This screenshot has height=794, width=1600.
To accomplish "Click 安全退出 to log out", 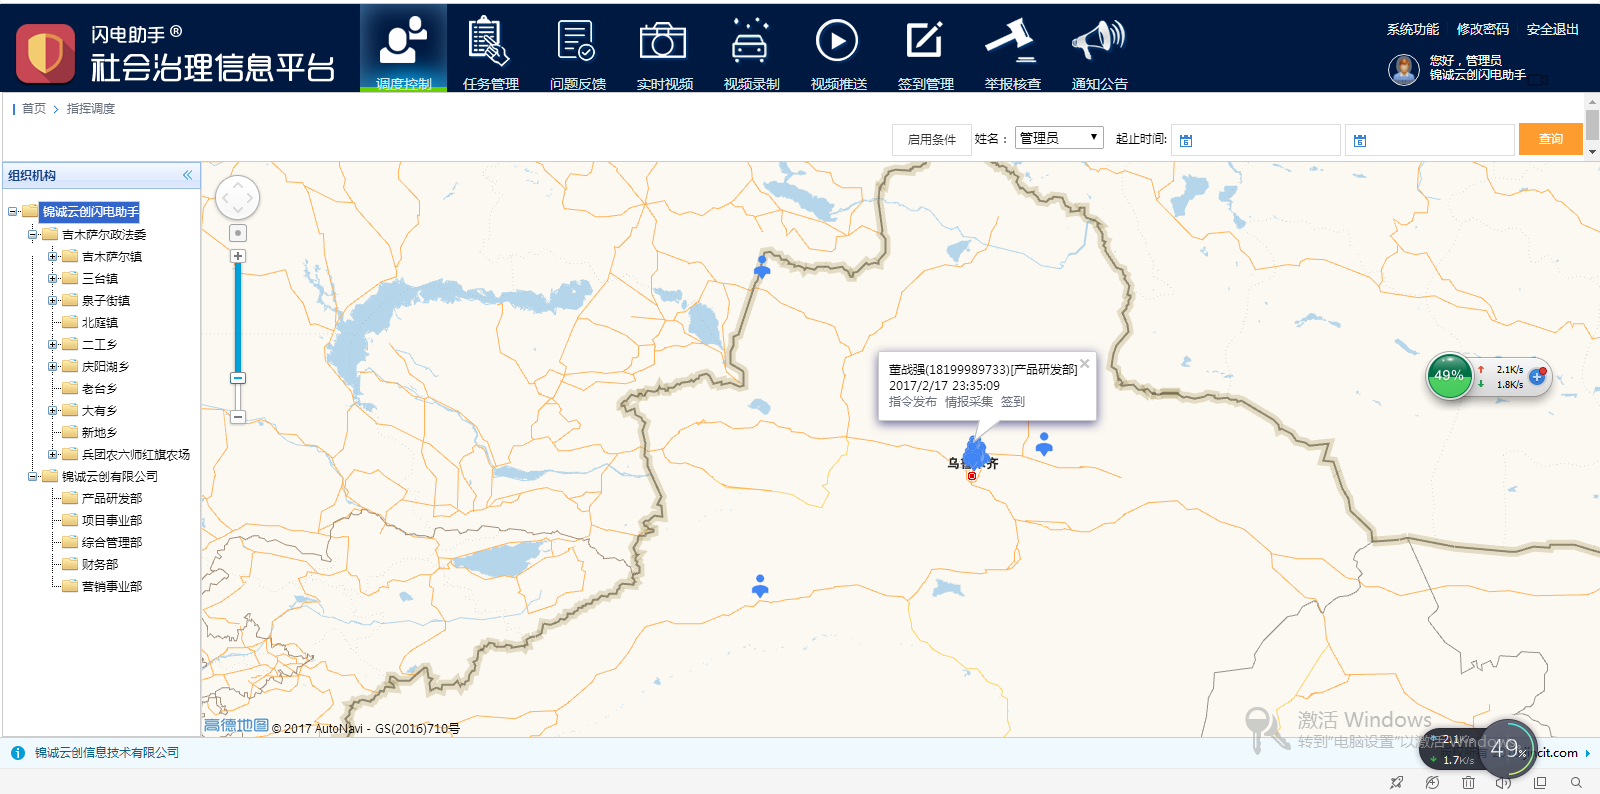I will (x=1552, y=29).
